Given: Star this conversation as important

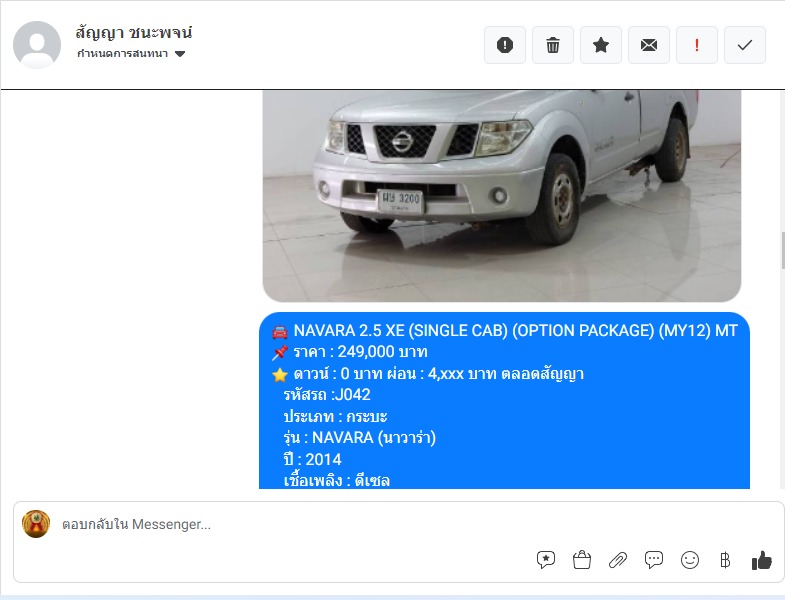Looking at the screenshot, I should (601, 45).
